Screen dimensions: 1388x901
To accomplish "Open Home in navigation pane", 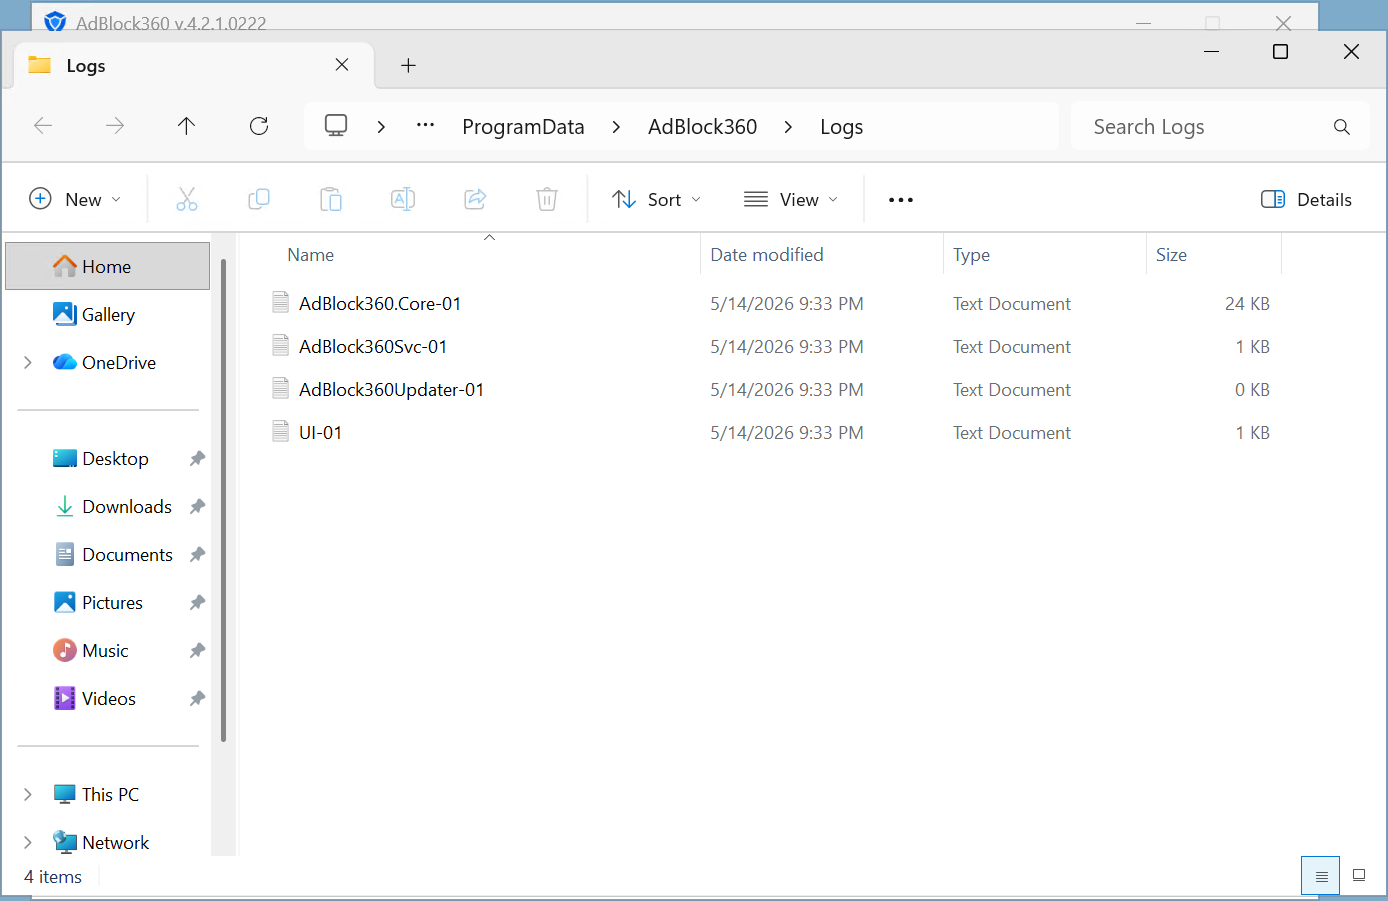I will (x=108, y=266).
